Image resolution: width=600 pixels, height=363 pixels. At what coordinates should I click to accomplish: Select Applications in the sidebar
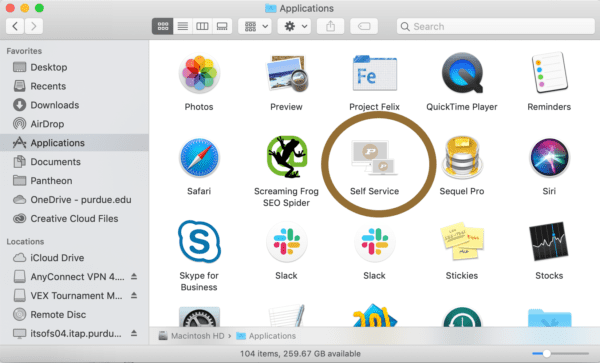[75, 143]
